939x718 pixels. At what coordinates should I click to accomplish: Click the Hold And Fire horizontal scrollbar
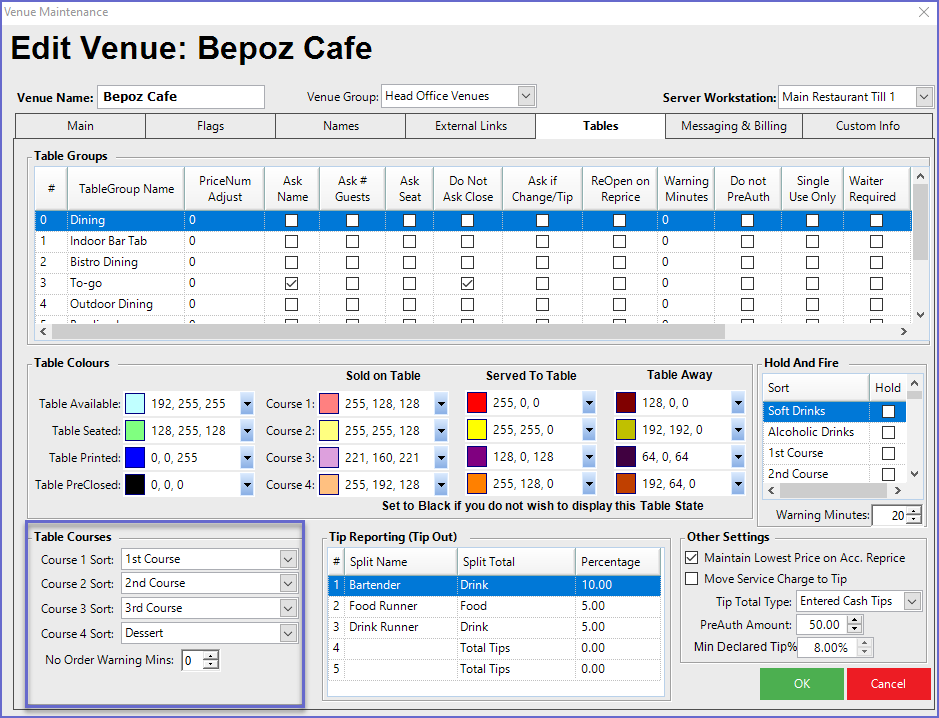coord(833,490)
